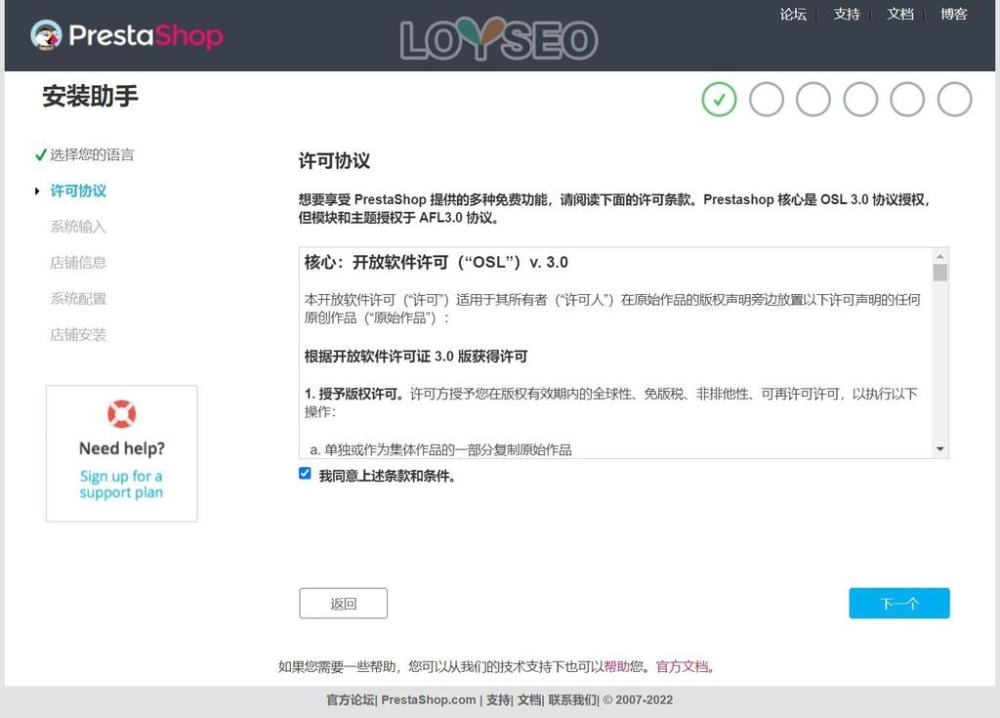The height and width of the screenshot is (718, 1000).
Task: Select the 许可协议 step in sidebar
Action: [x=78, y=191]
